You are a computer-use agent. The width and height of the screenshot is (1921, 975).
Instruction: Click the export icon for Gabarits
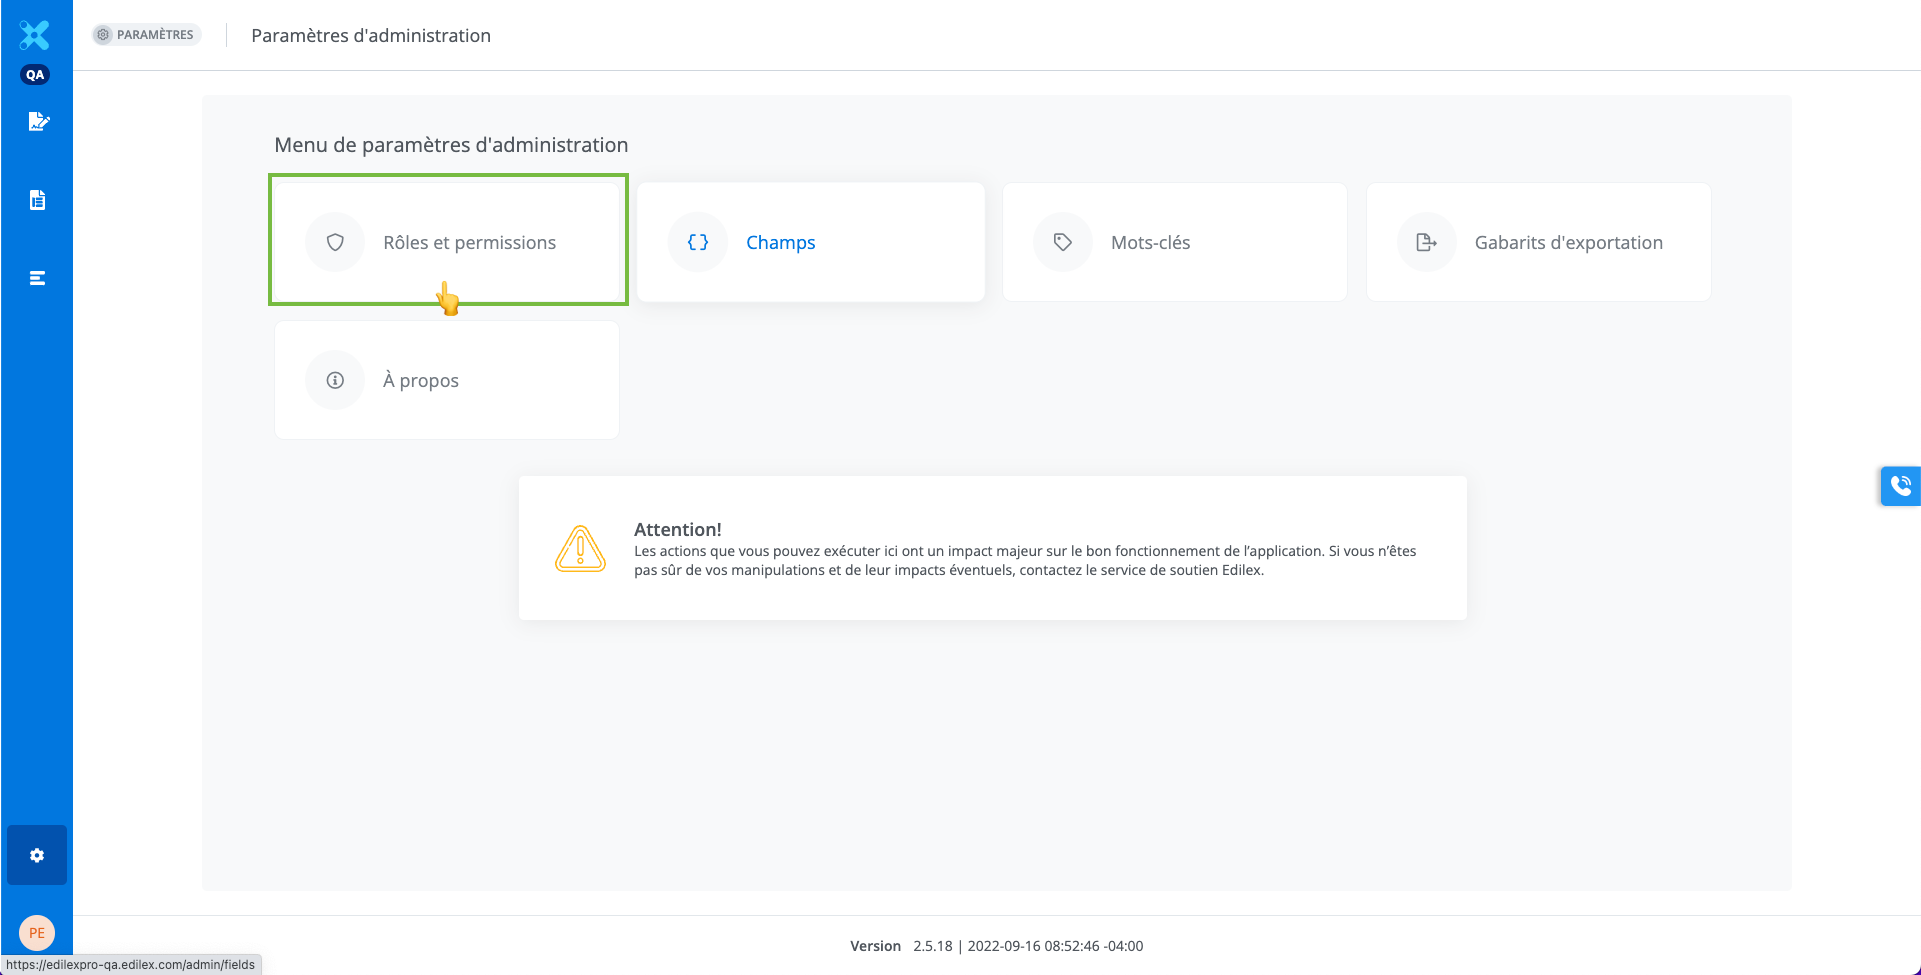coord(1426,242)
